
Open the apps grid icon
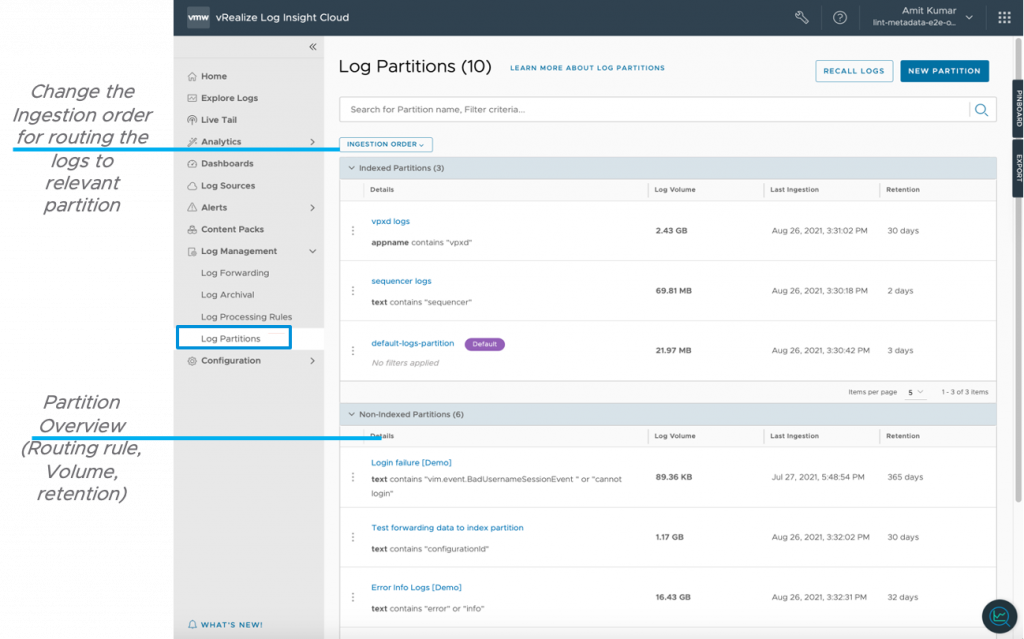coord(1004,17)
